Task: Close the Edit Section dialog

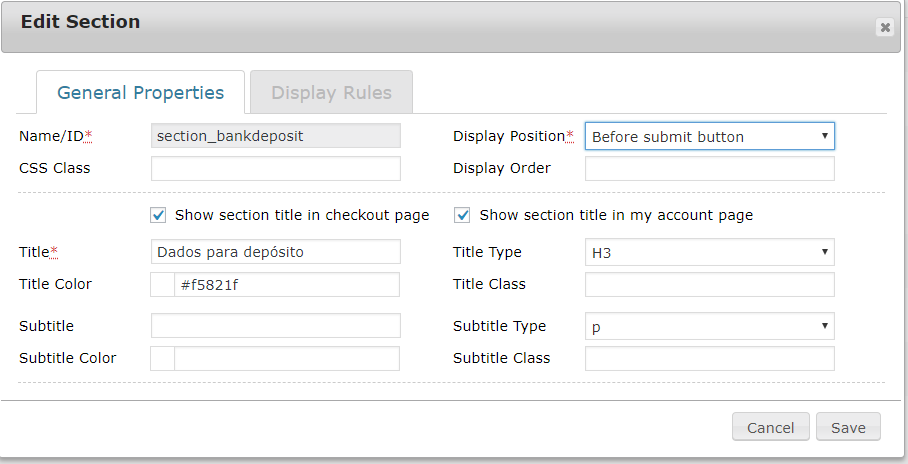Action: click(x=885, y=28)
